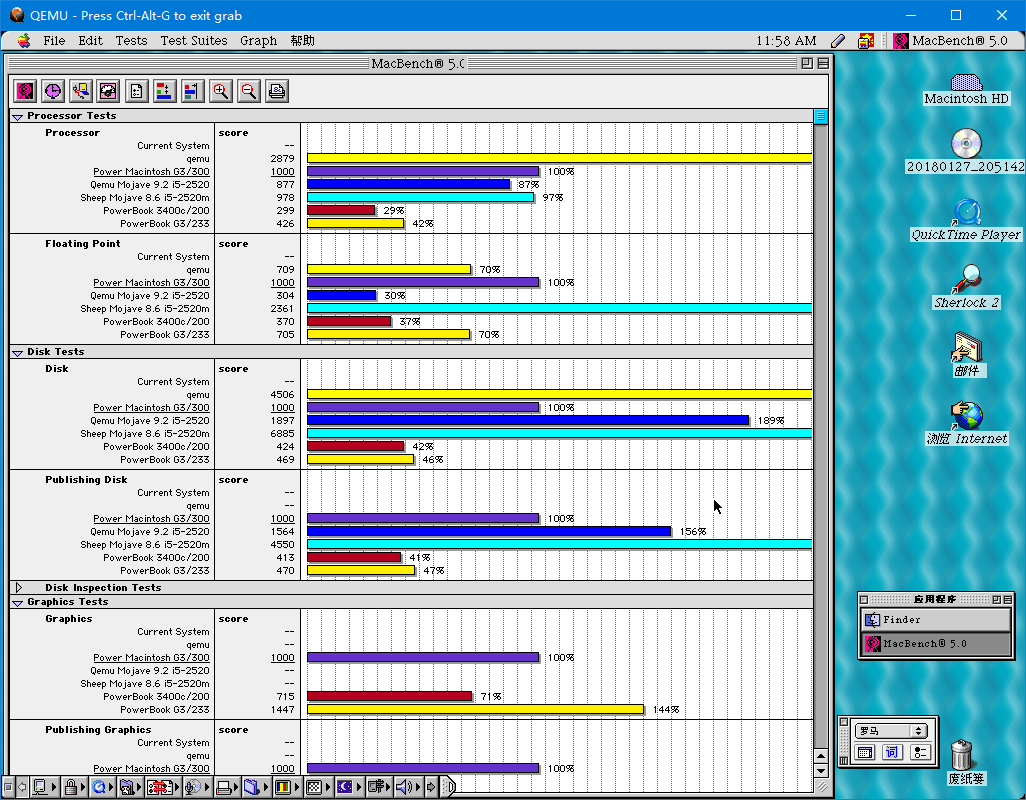
Task: Click the blue Qemu Mojave Disk bar
Action: [x=528, y=421]
